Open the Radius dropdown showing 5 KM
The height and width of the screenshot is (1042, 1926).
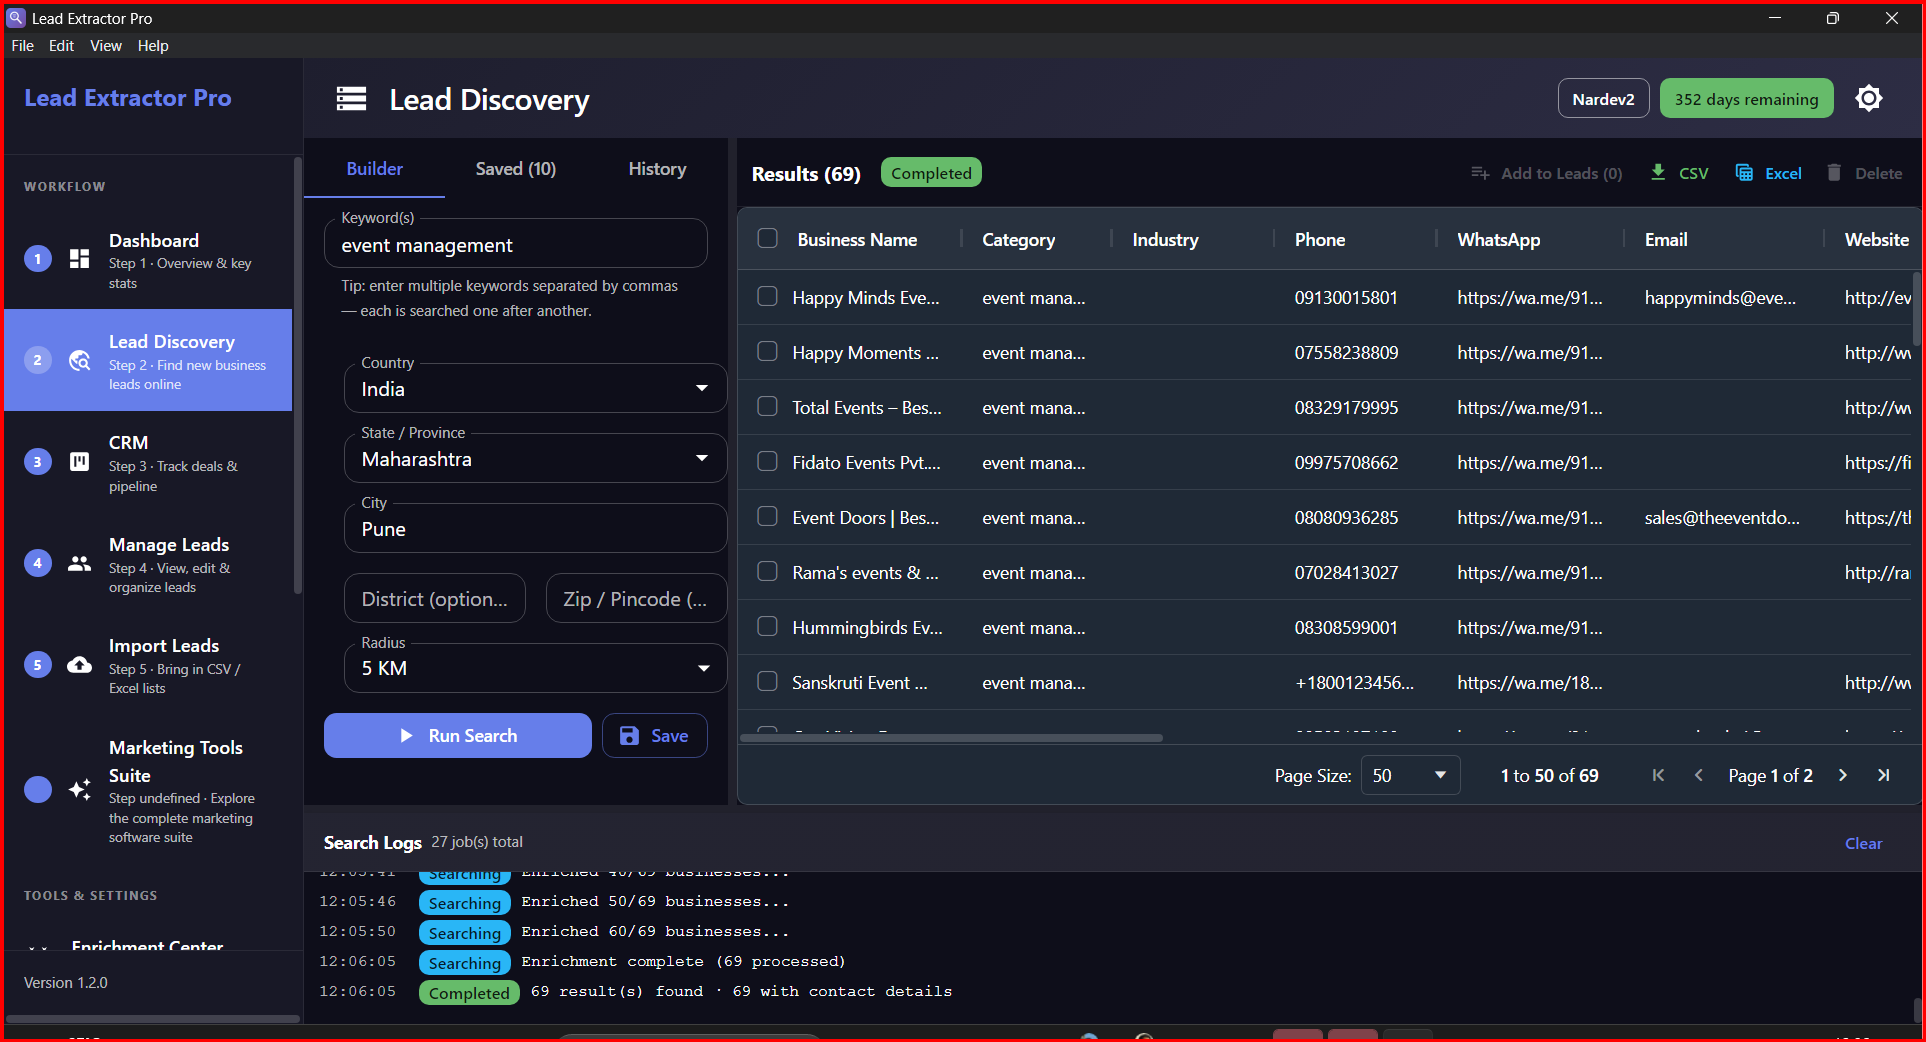click(x=535, y=668)
